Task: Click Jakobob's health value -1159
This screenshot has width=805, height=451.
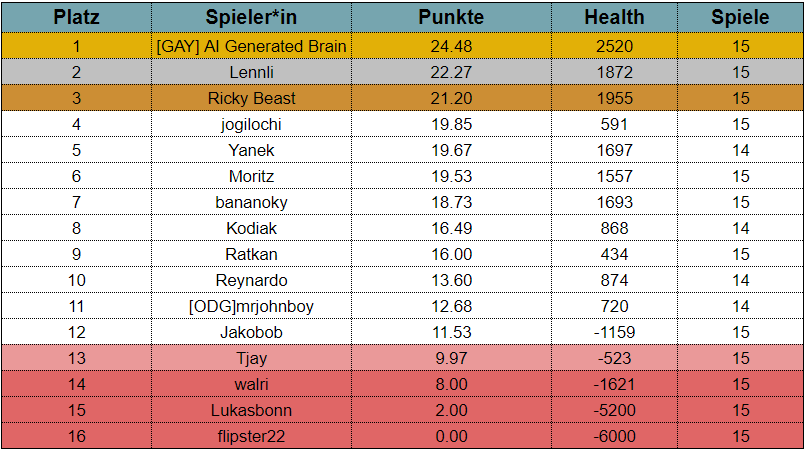Action: coord(615,332)
